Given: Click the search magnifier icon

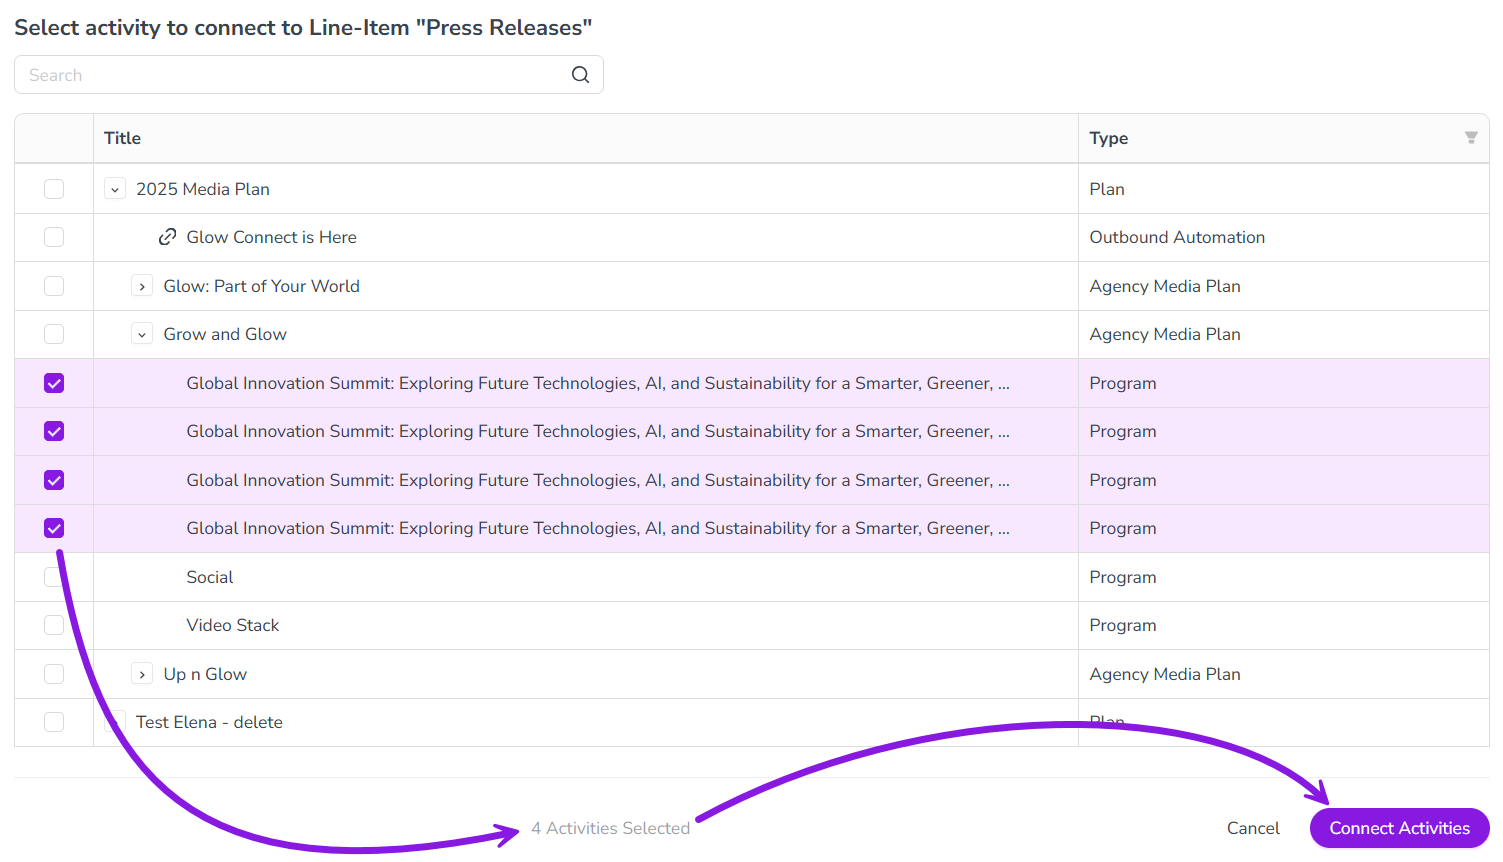Looking at the screenshot, I should pos(580,75).
